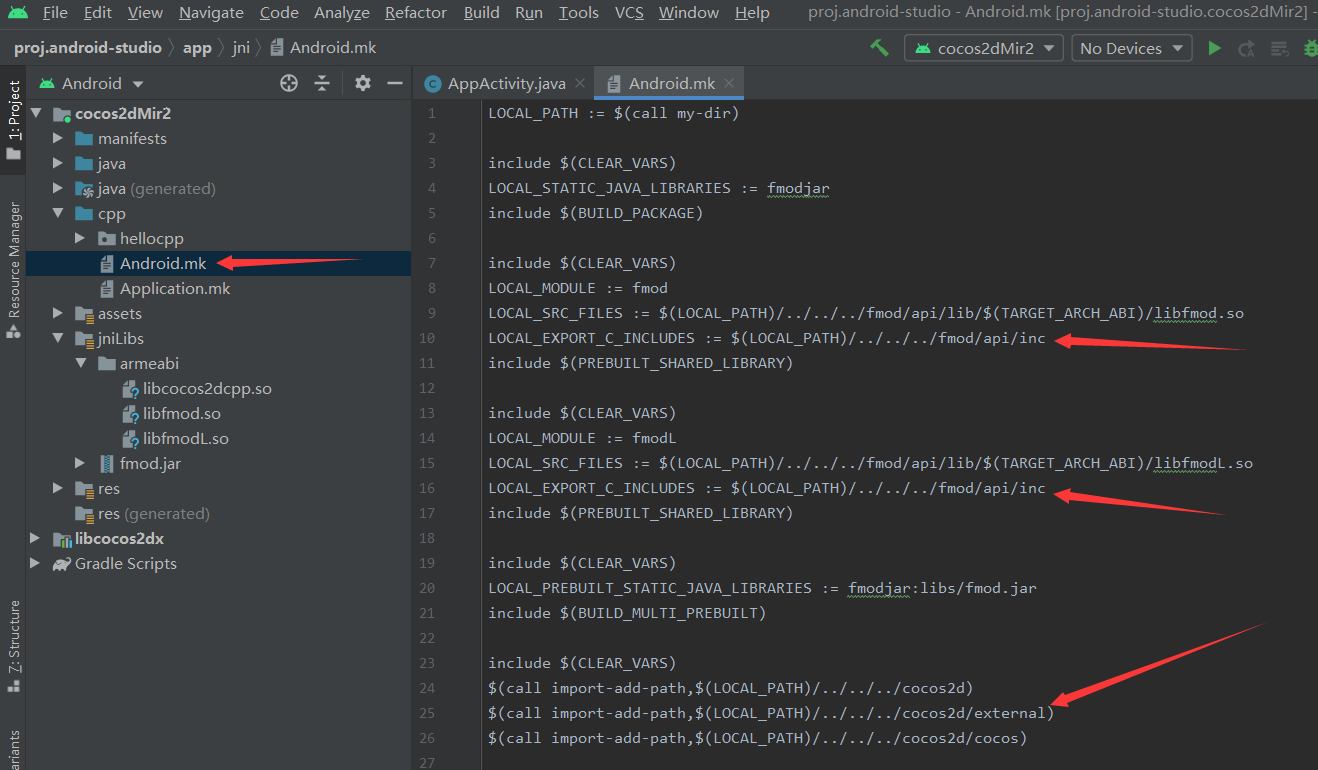Click the locate target icon in Project panel
The image size is (1318, 770).
pos(289,83)
